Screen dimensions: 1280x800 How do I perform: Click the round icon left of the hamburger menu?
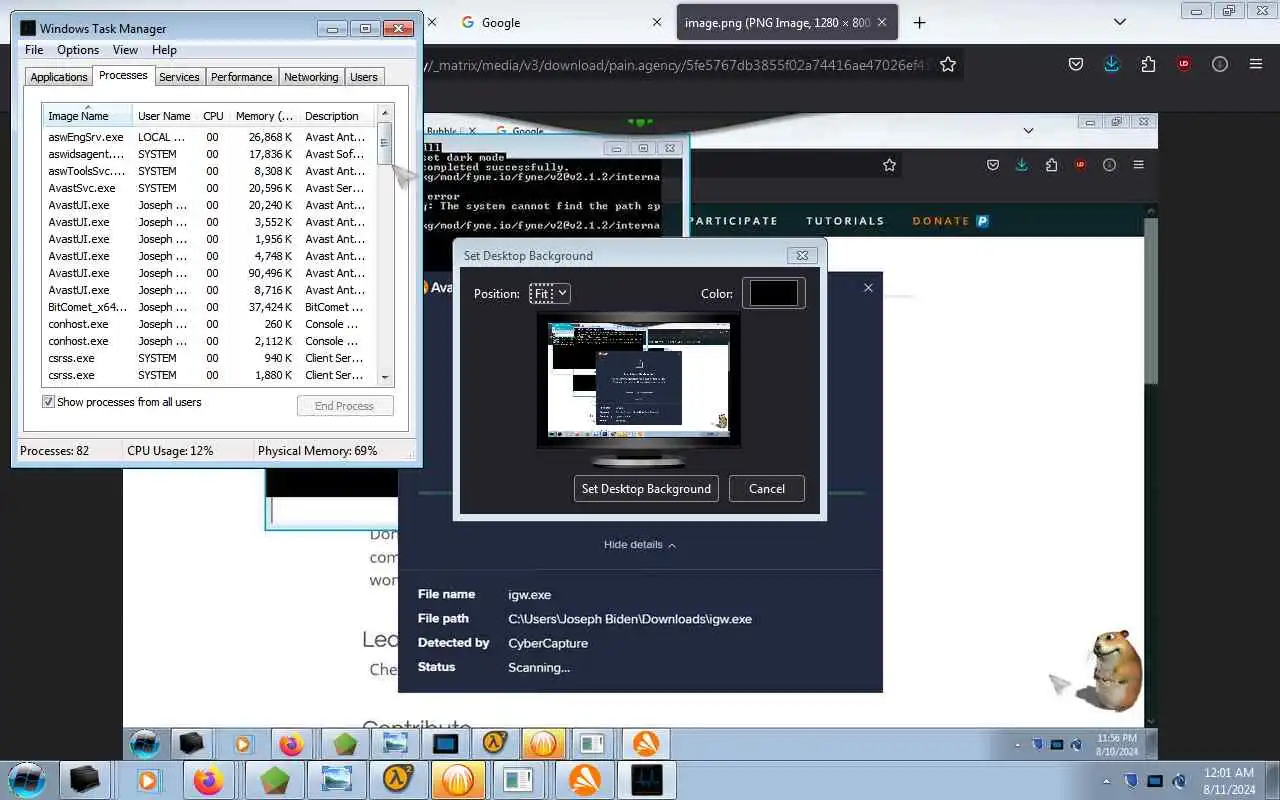[1220, 64]
